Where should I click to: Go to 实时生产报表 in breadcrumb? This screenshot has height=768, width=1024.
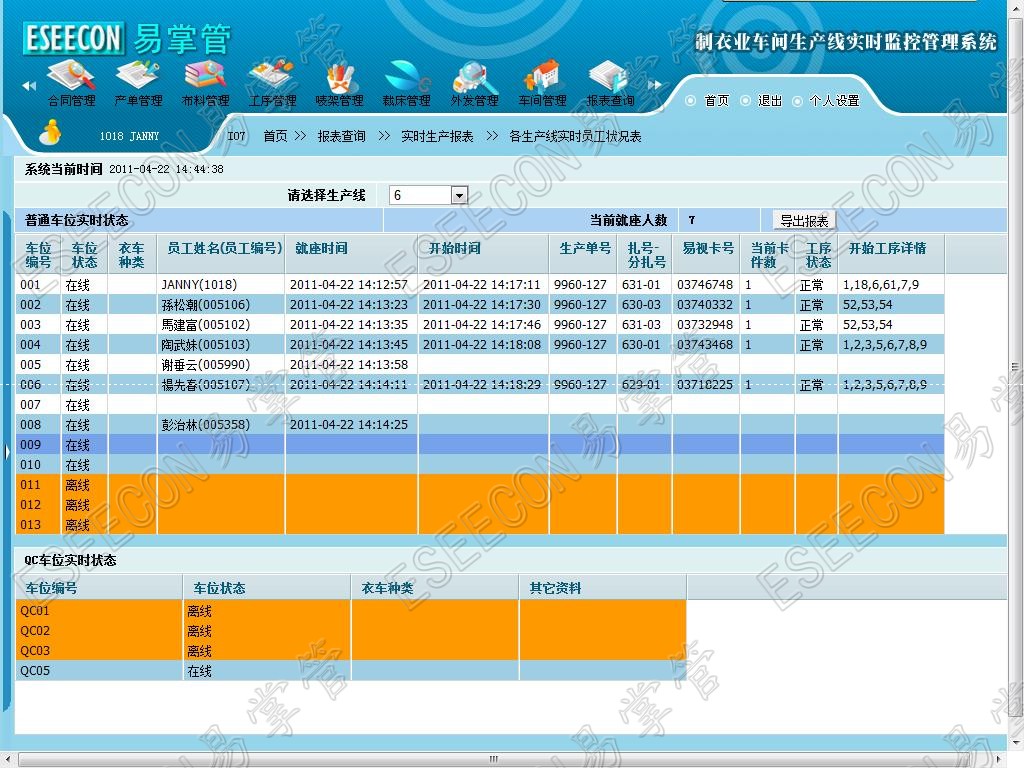coord(437,136)
